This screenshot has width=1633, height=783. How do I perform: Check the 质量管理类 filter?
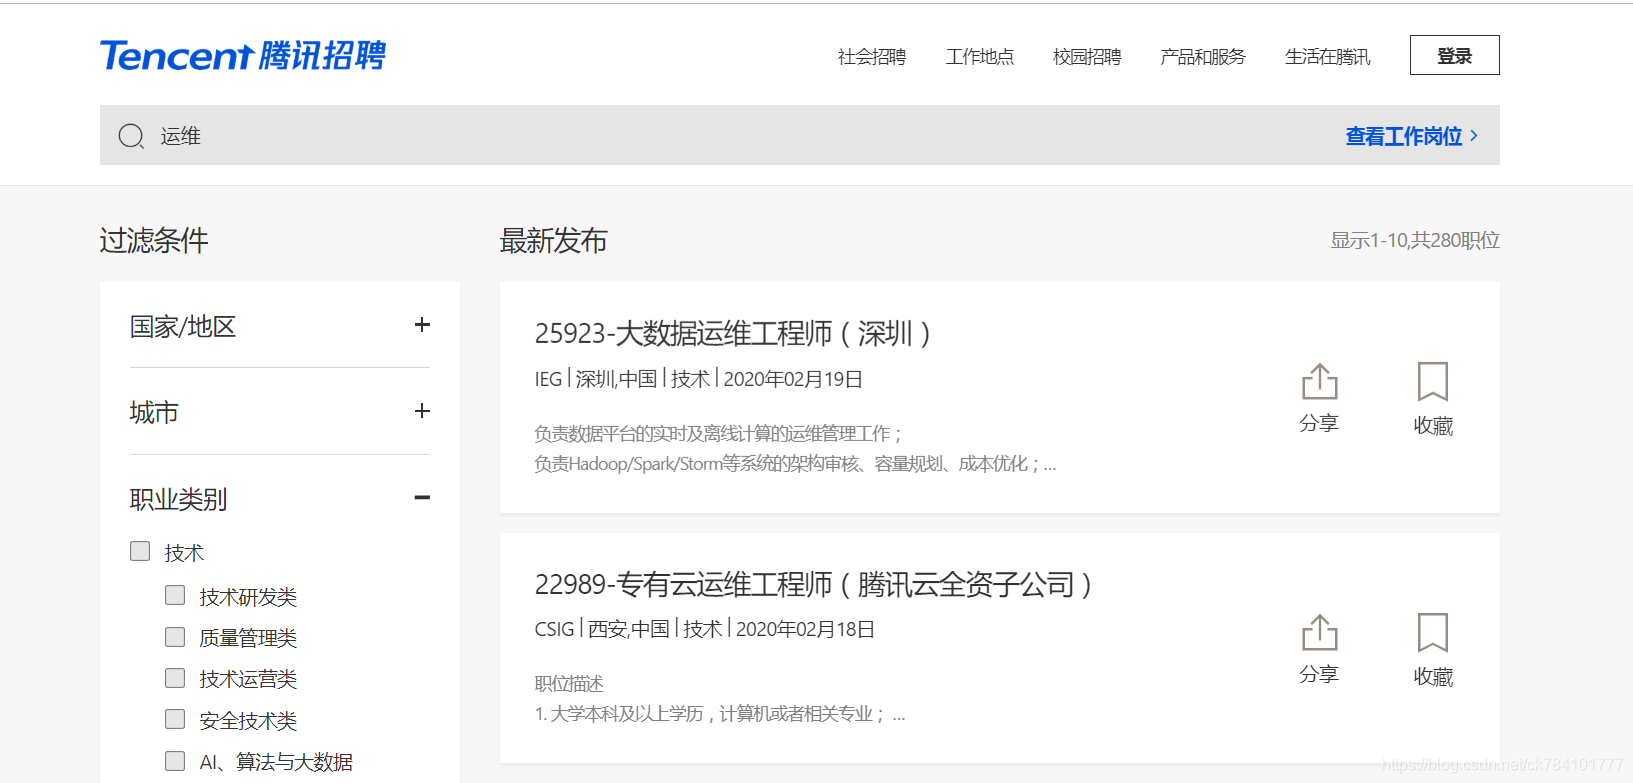(x=175, y=637)
